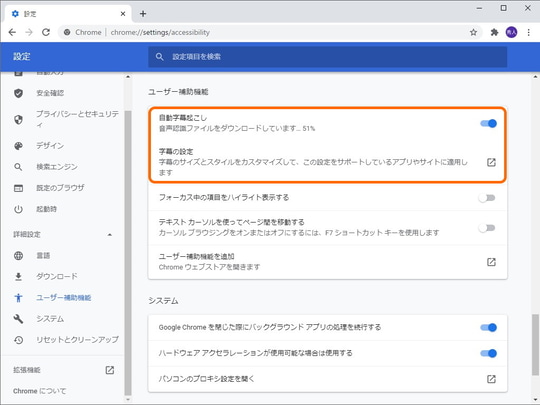Open 安全確認 in the sidebar
The height and width of the screenshot is (405, 540).
[x=50, y=93]
